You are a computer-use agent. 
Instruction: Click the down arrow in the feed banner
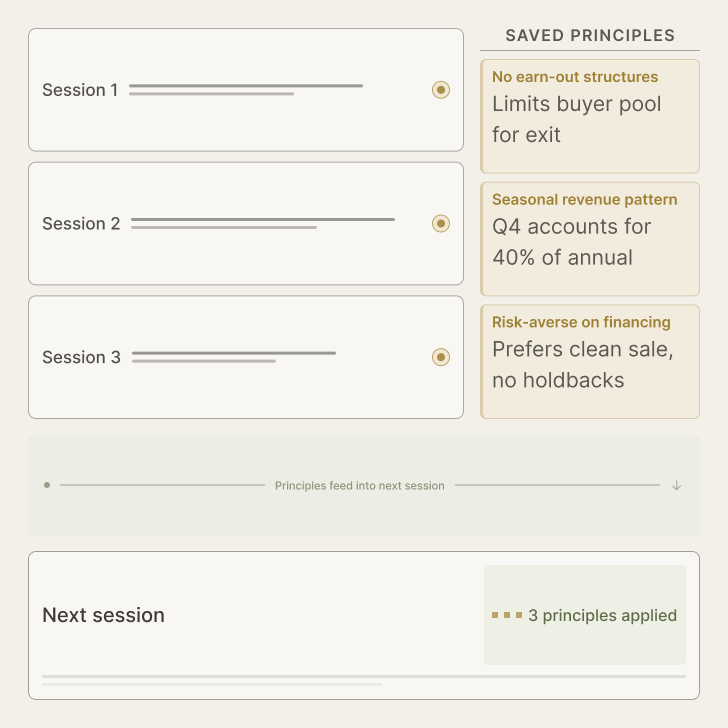click(677, 486)
